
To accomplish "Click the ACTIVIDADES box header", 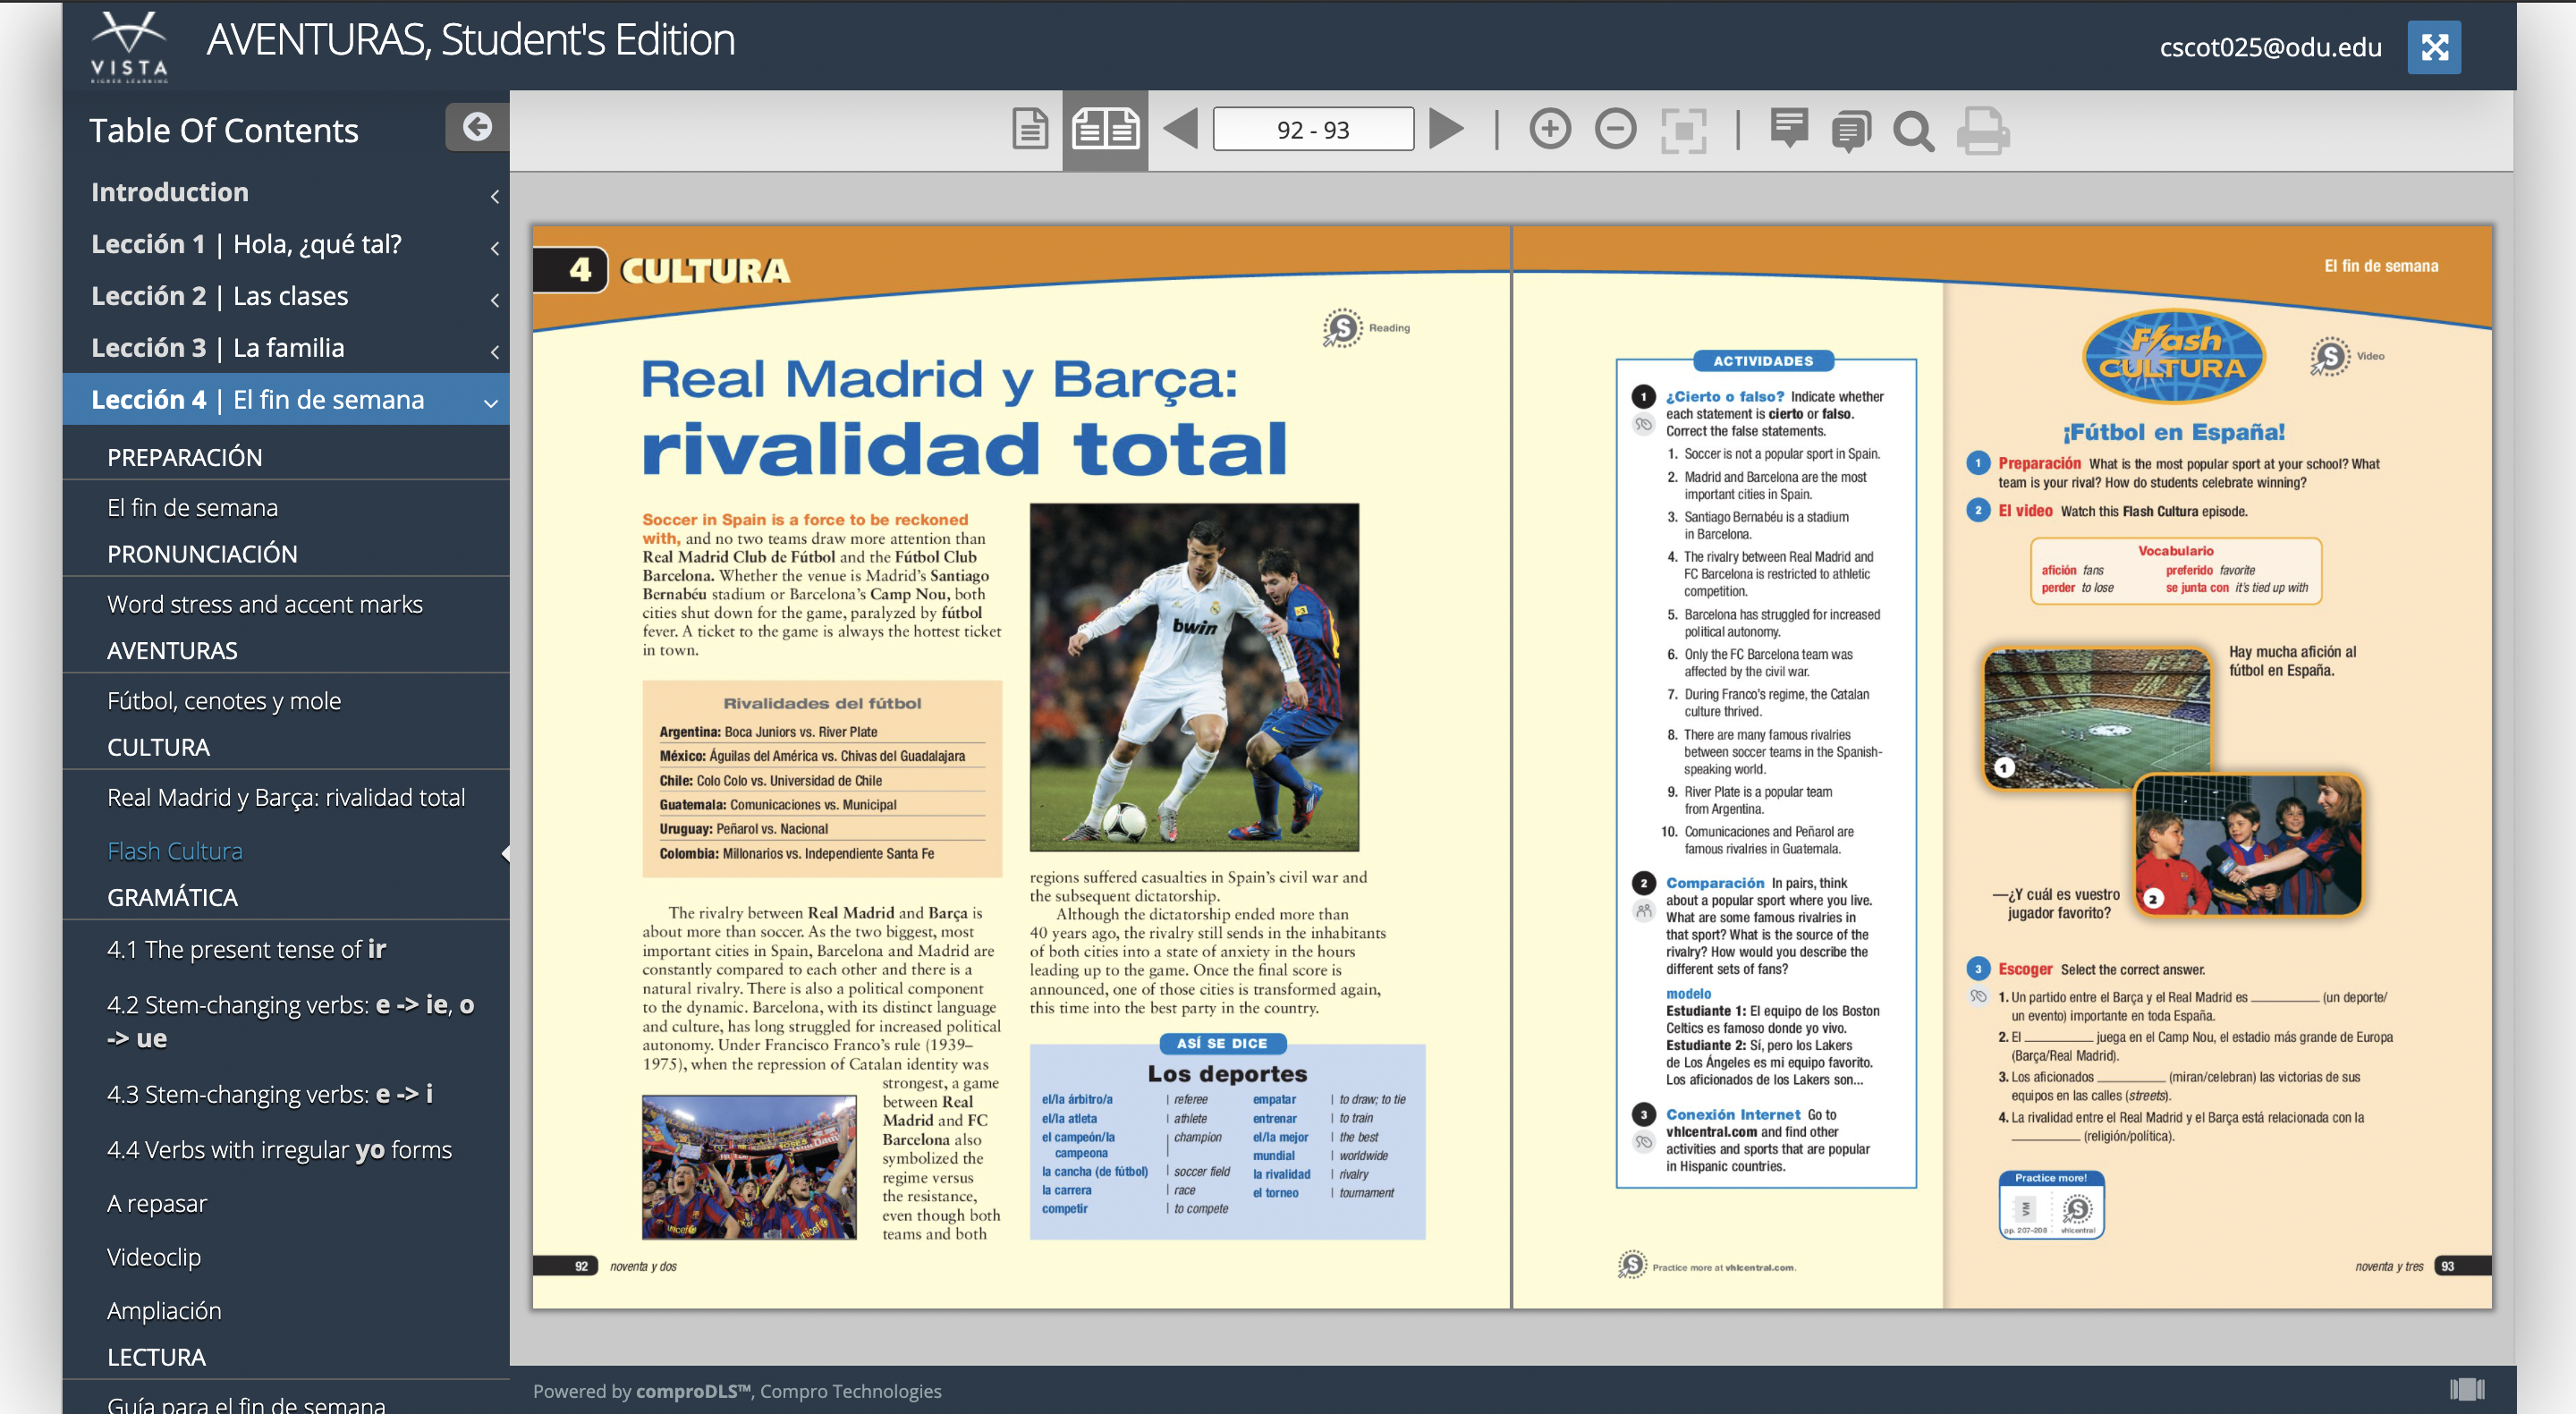I will click(1763, 361).
